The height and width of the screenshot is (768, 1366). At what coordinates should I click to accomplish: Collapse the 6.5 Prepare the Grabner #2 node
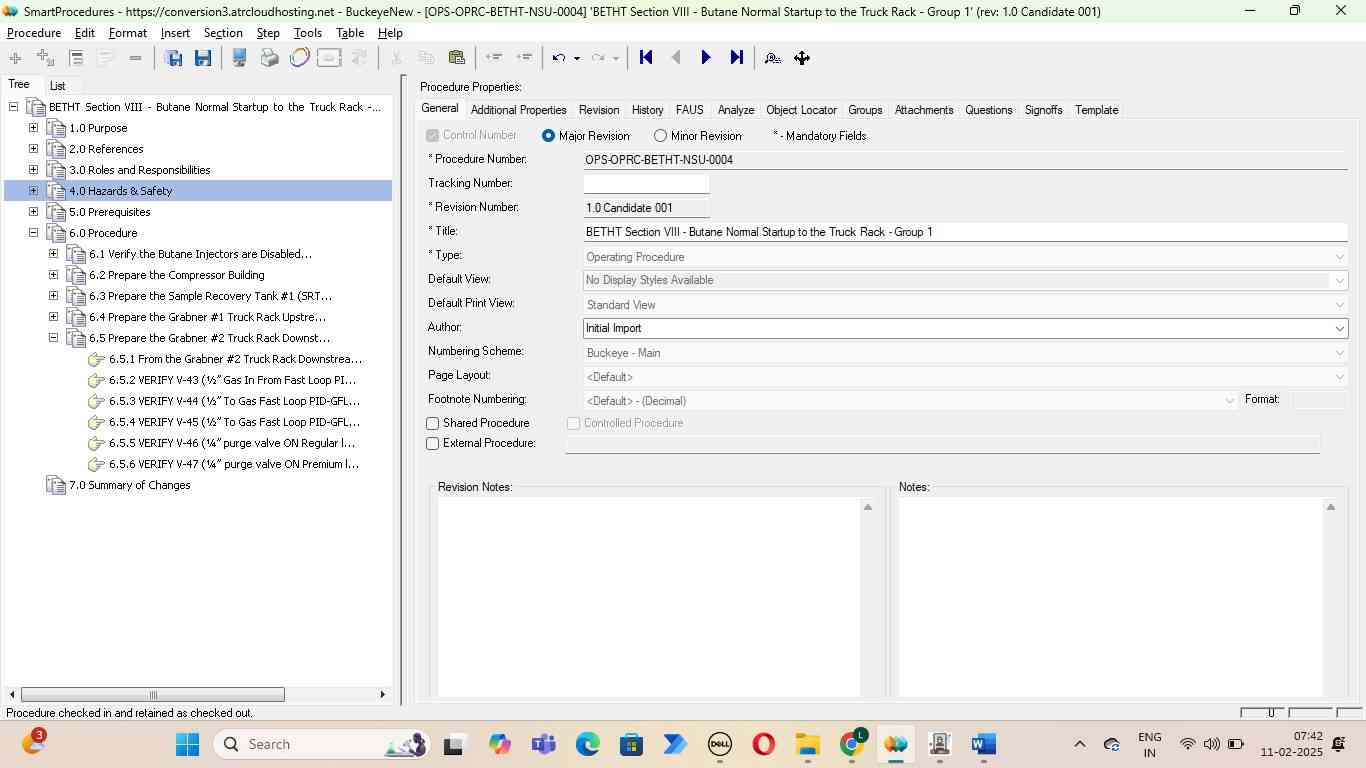[x=53, y=338]
